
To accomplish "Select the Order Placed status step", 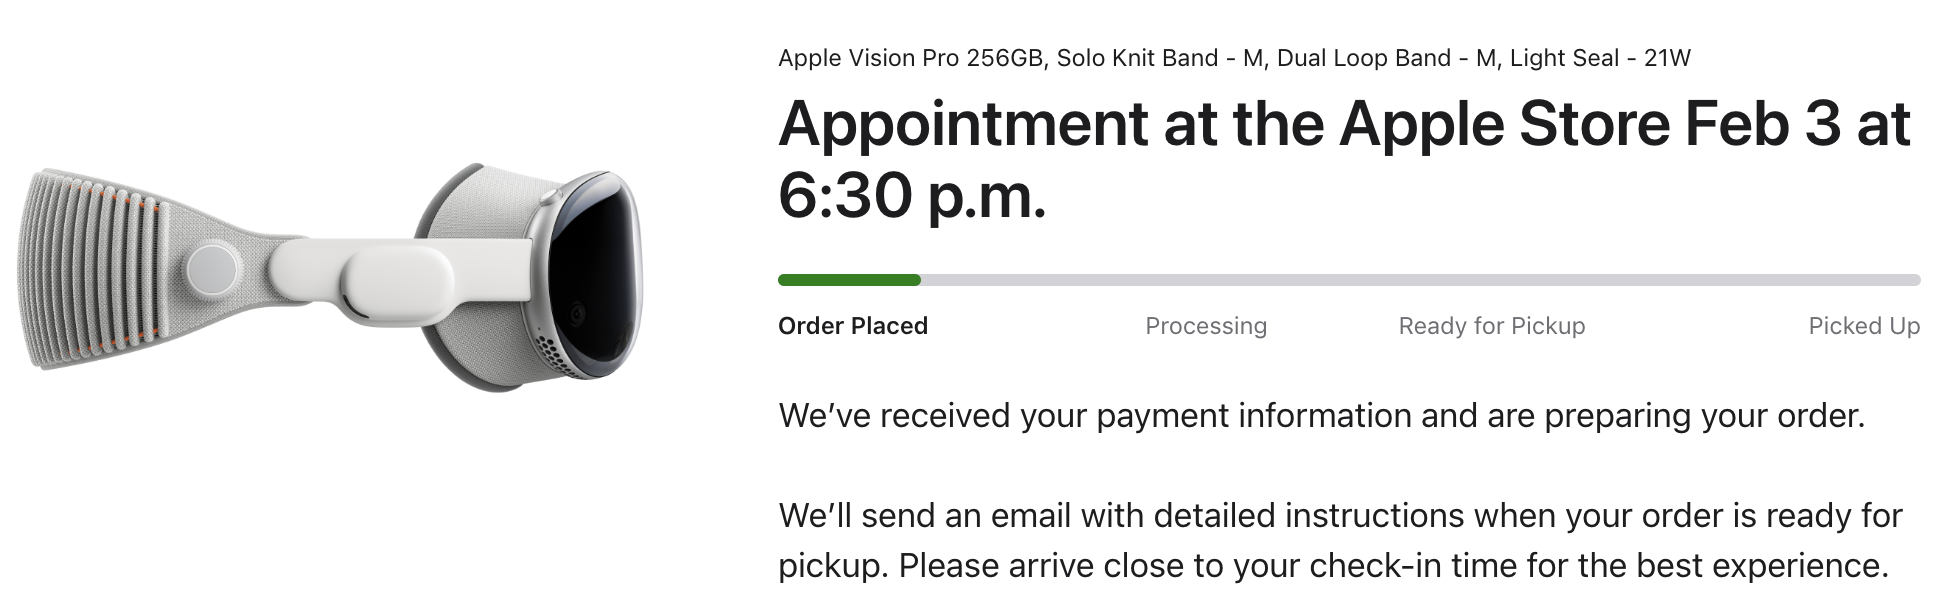I will [853, 326].
